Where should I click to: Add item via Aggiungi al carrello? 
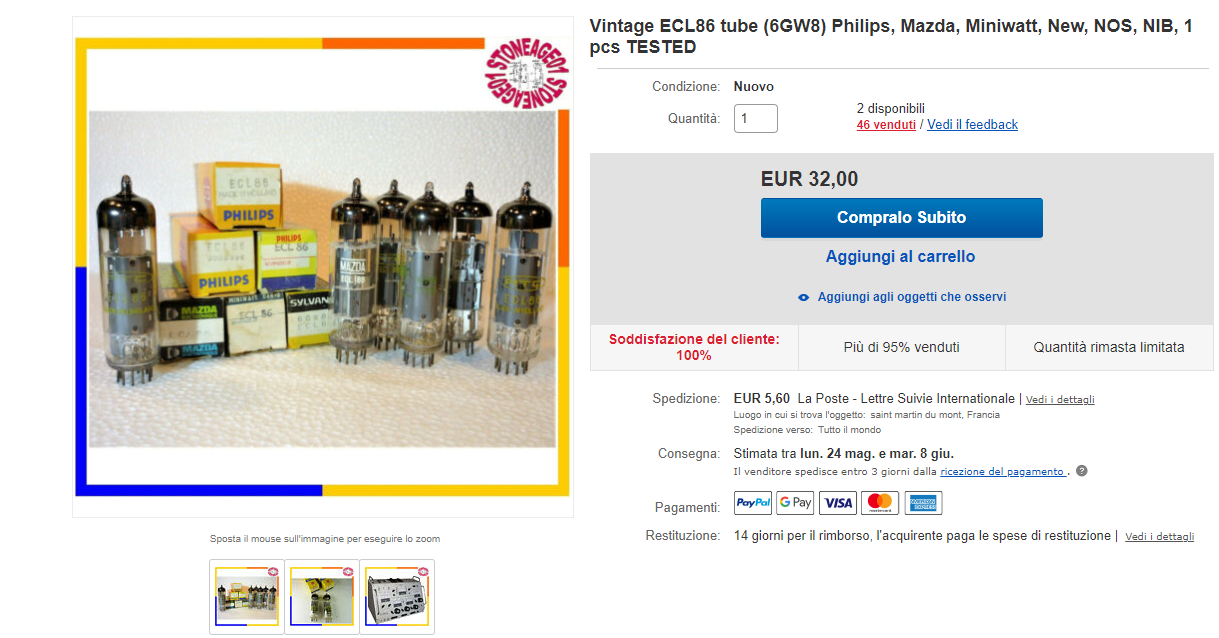point(900,257)
